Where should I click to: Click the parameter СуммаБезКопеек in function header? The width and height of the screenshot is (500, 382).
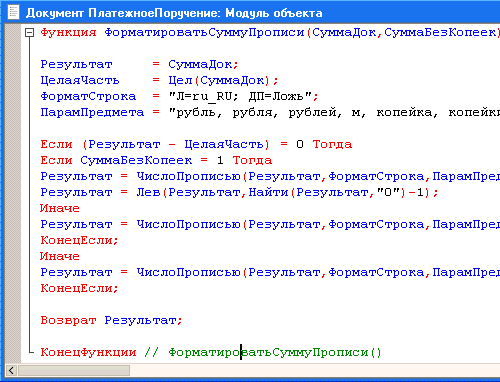pyautogui.click(x=440, y=33)
